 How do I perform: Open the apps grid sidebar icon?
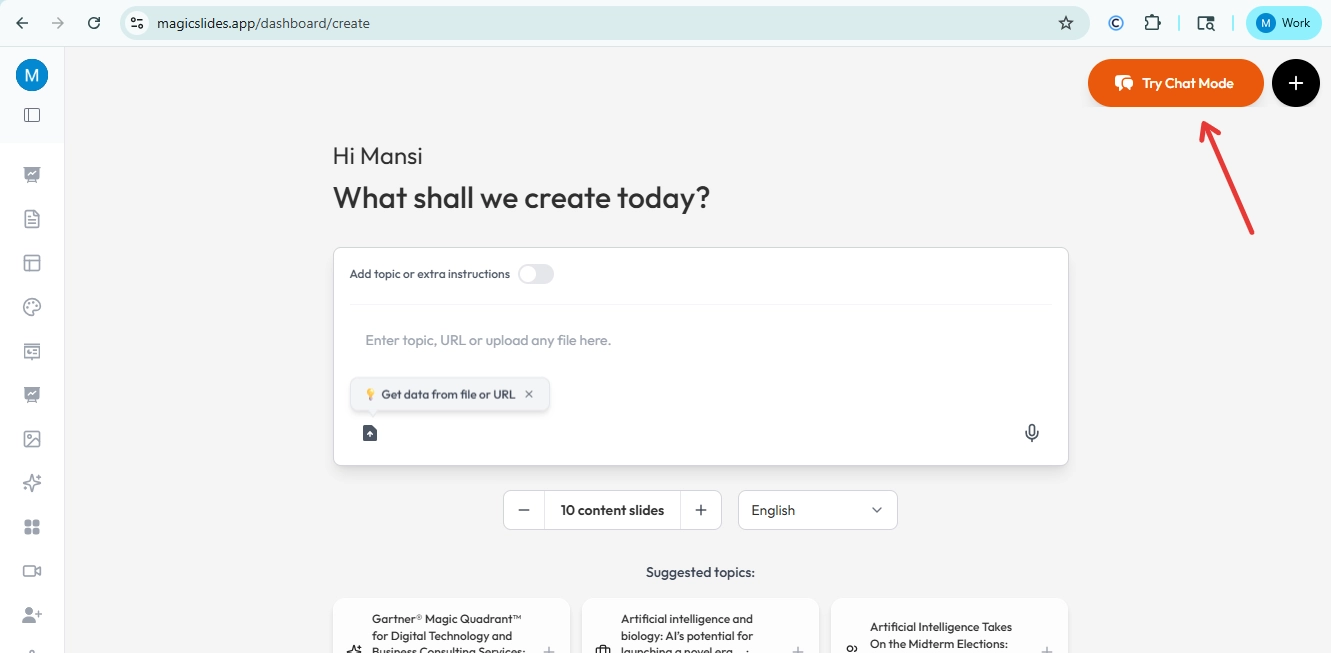point(32,527)
